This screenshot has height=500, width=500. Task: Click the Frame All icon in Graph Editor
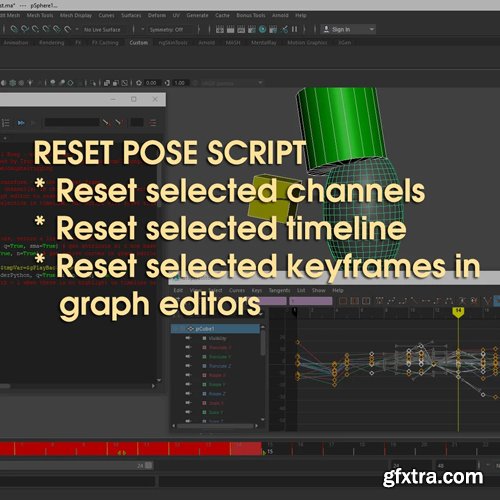point(343,301)
